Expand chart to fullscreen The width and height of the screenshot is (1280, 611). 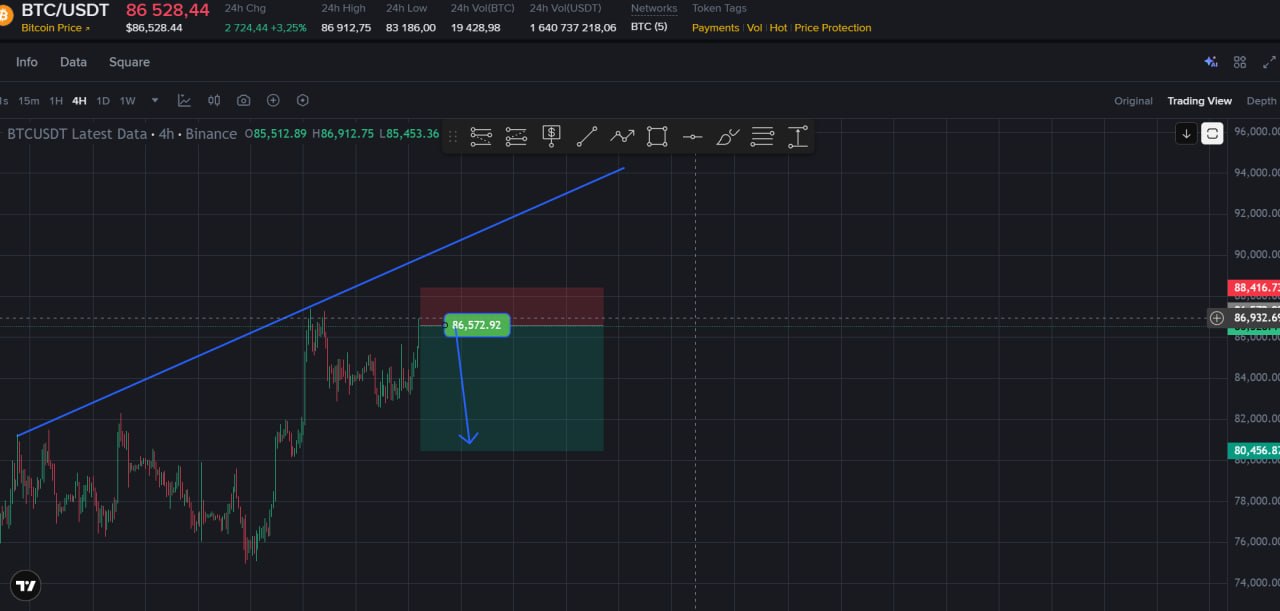(1270, 62)
